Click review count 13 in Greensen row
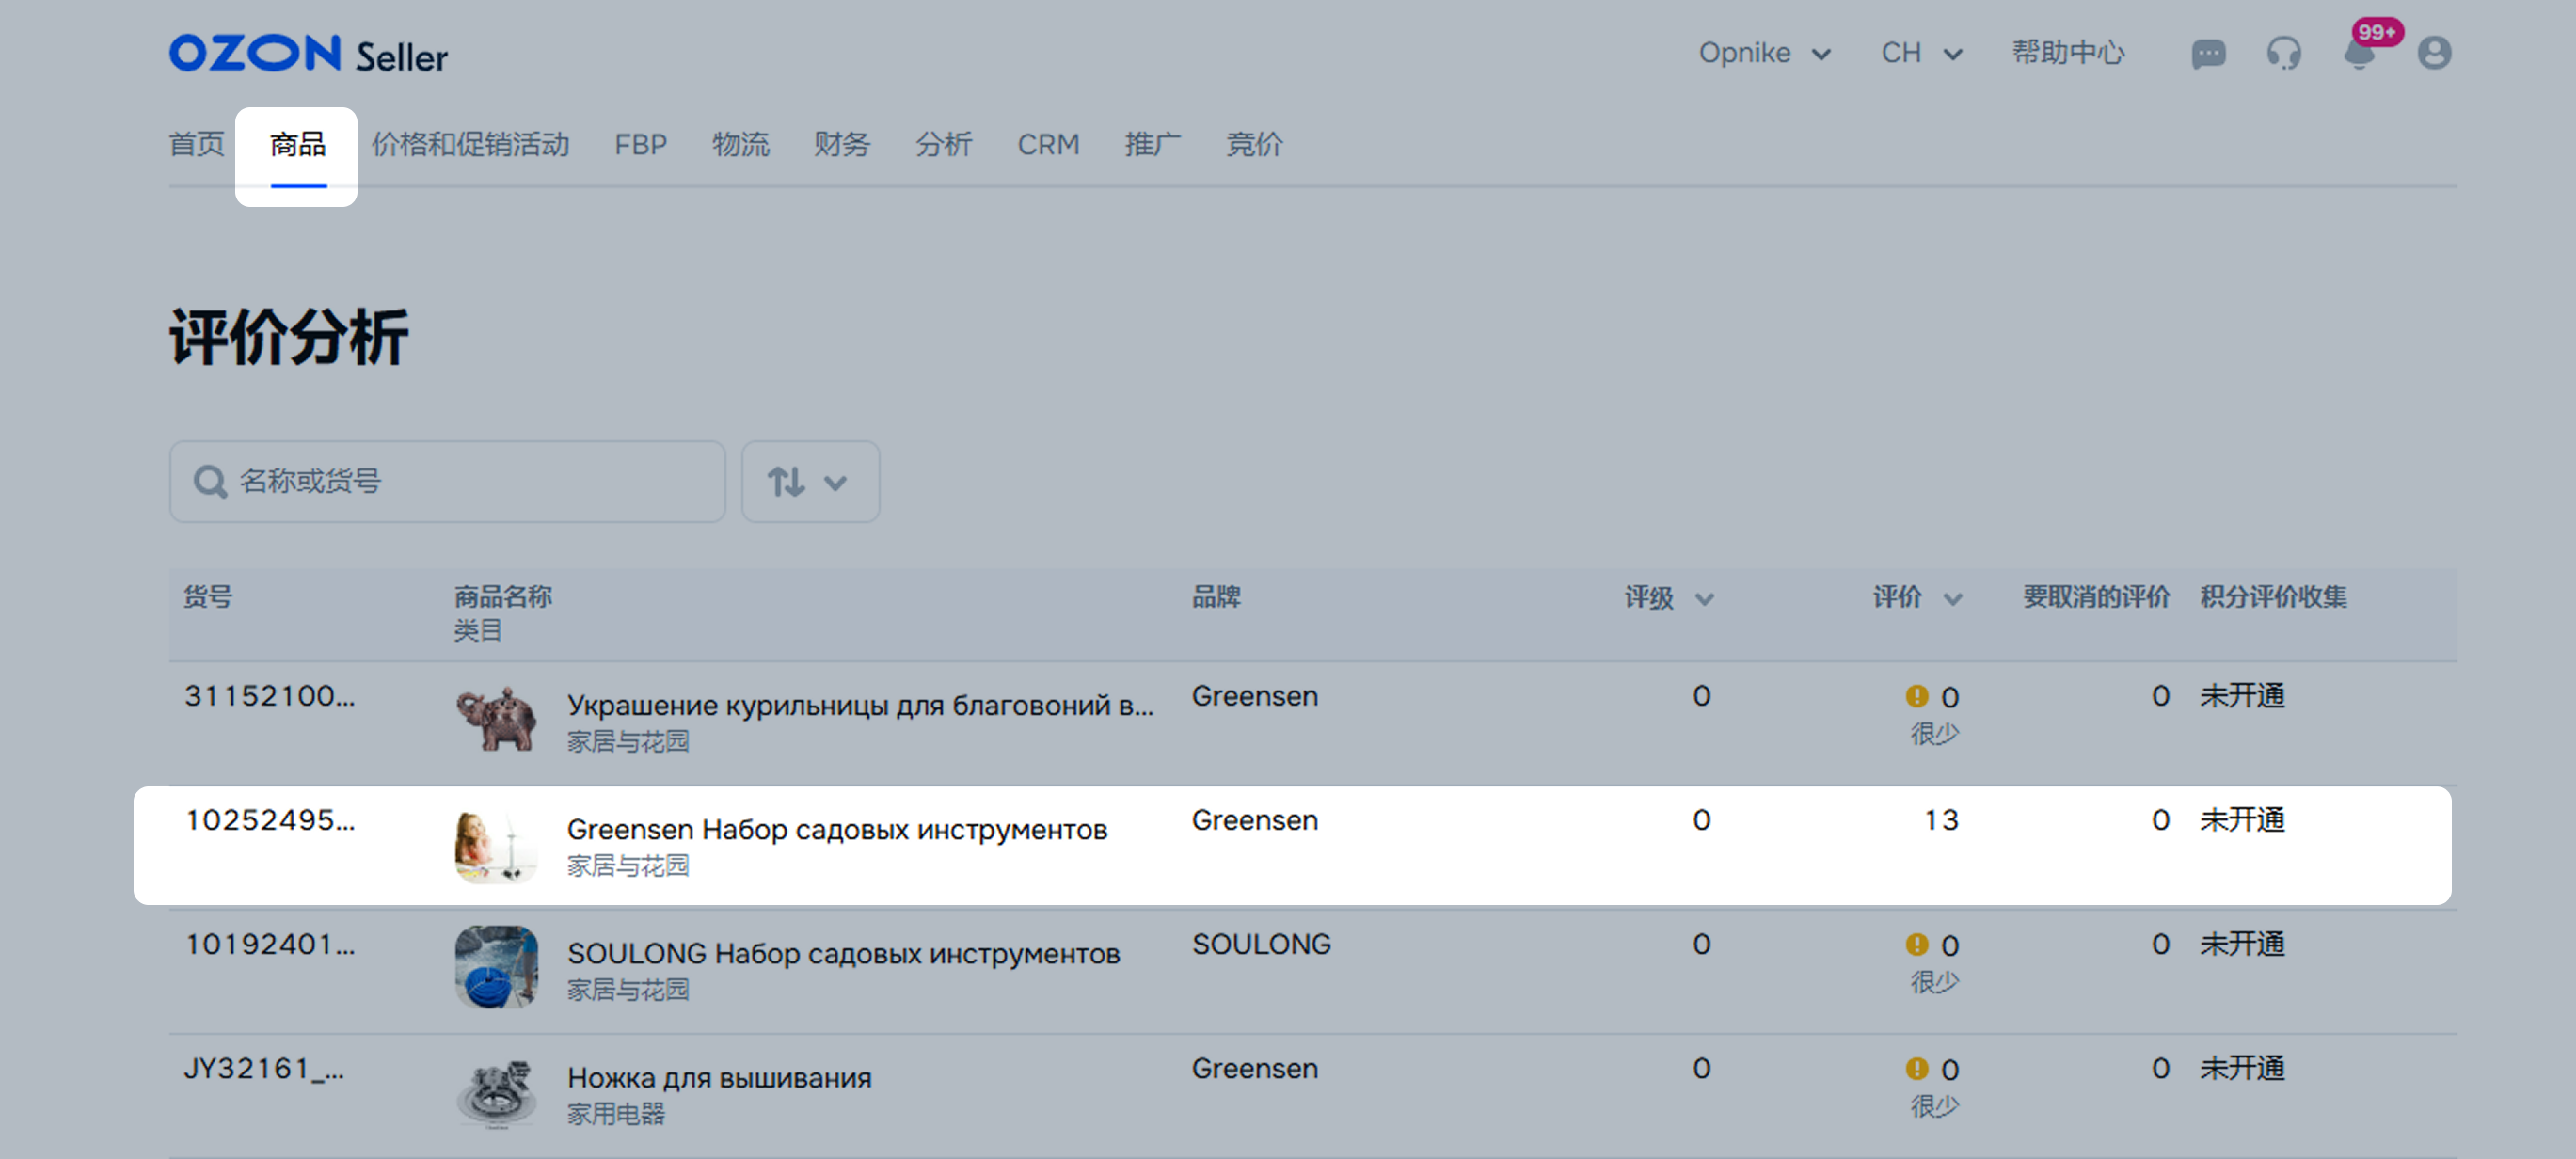 coord(1941,820)
